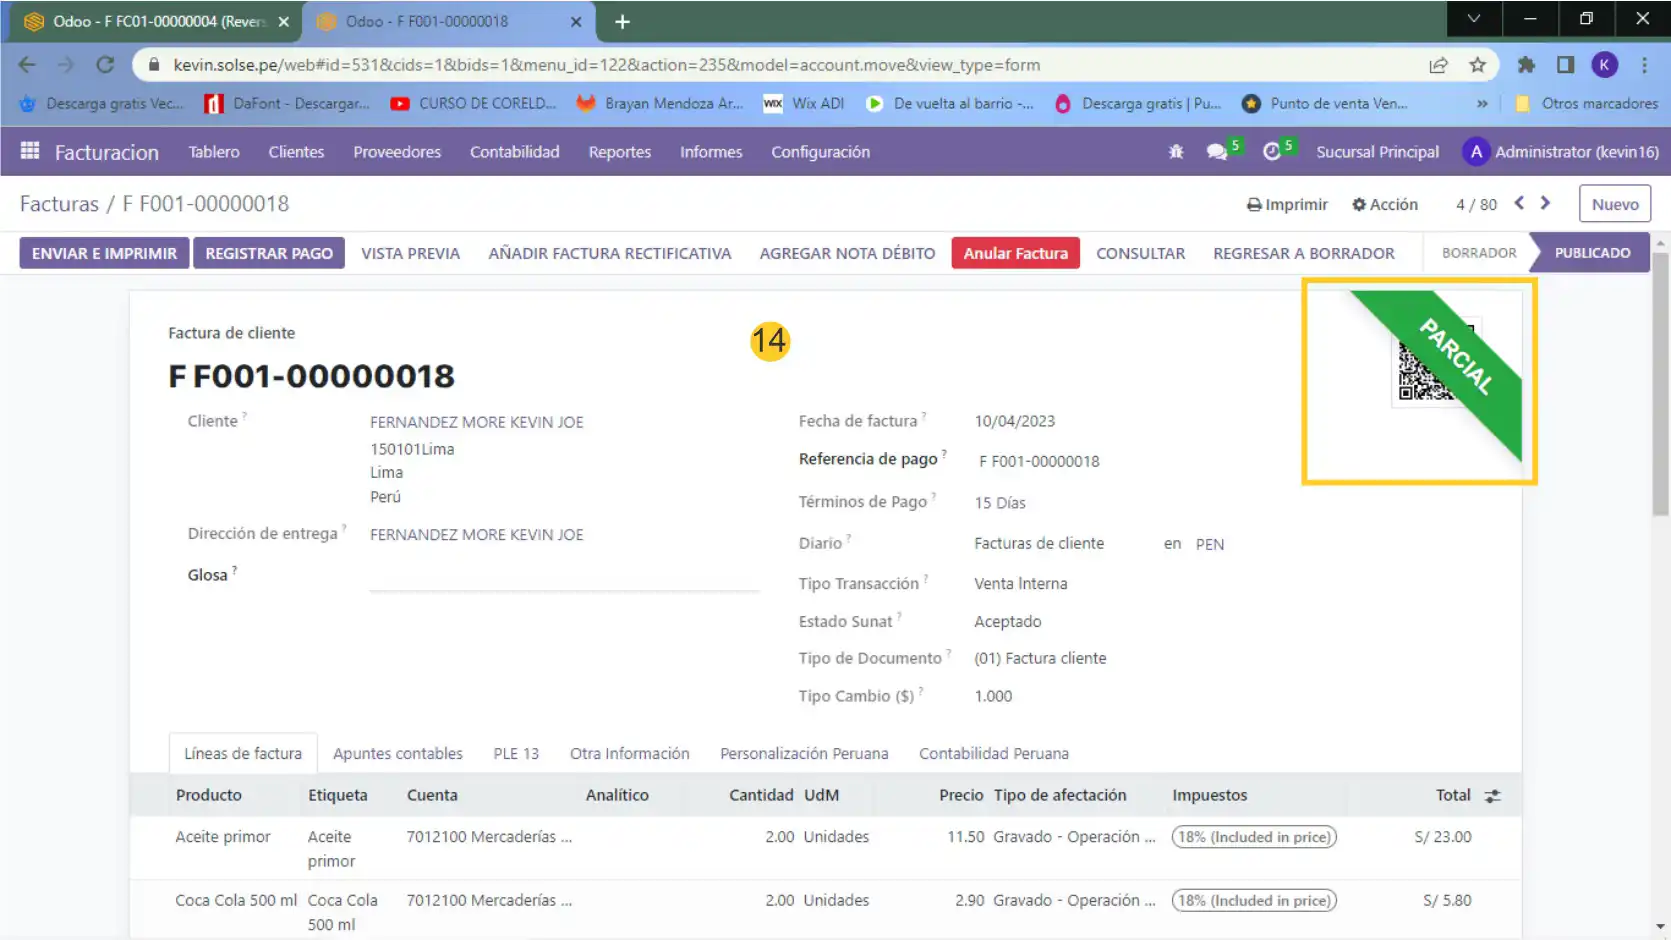Click the browser back arrow
1671x940 pixels.
click(27, 65)
